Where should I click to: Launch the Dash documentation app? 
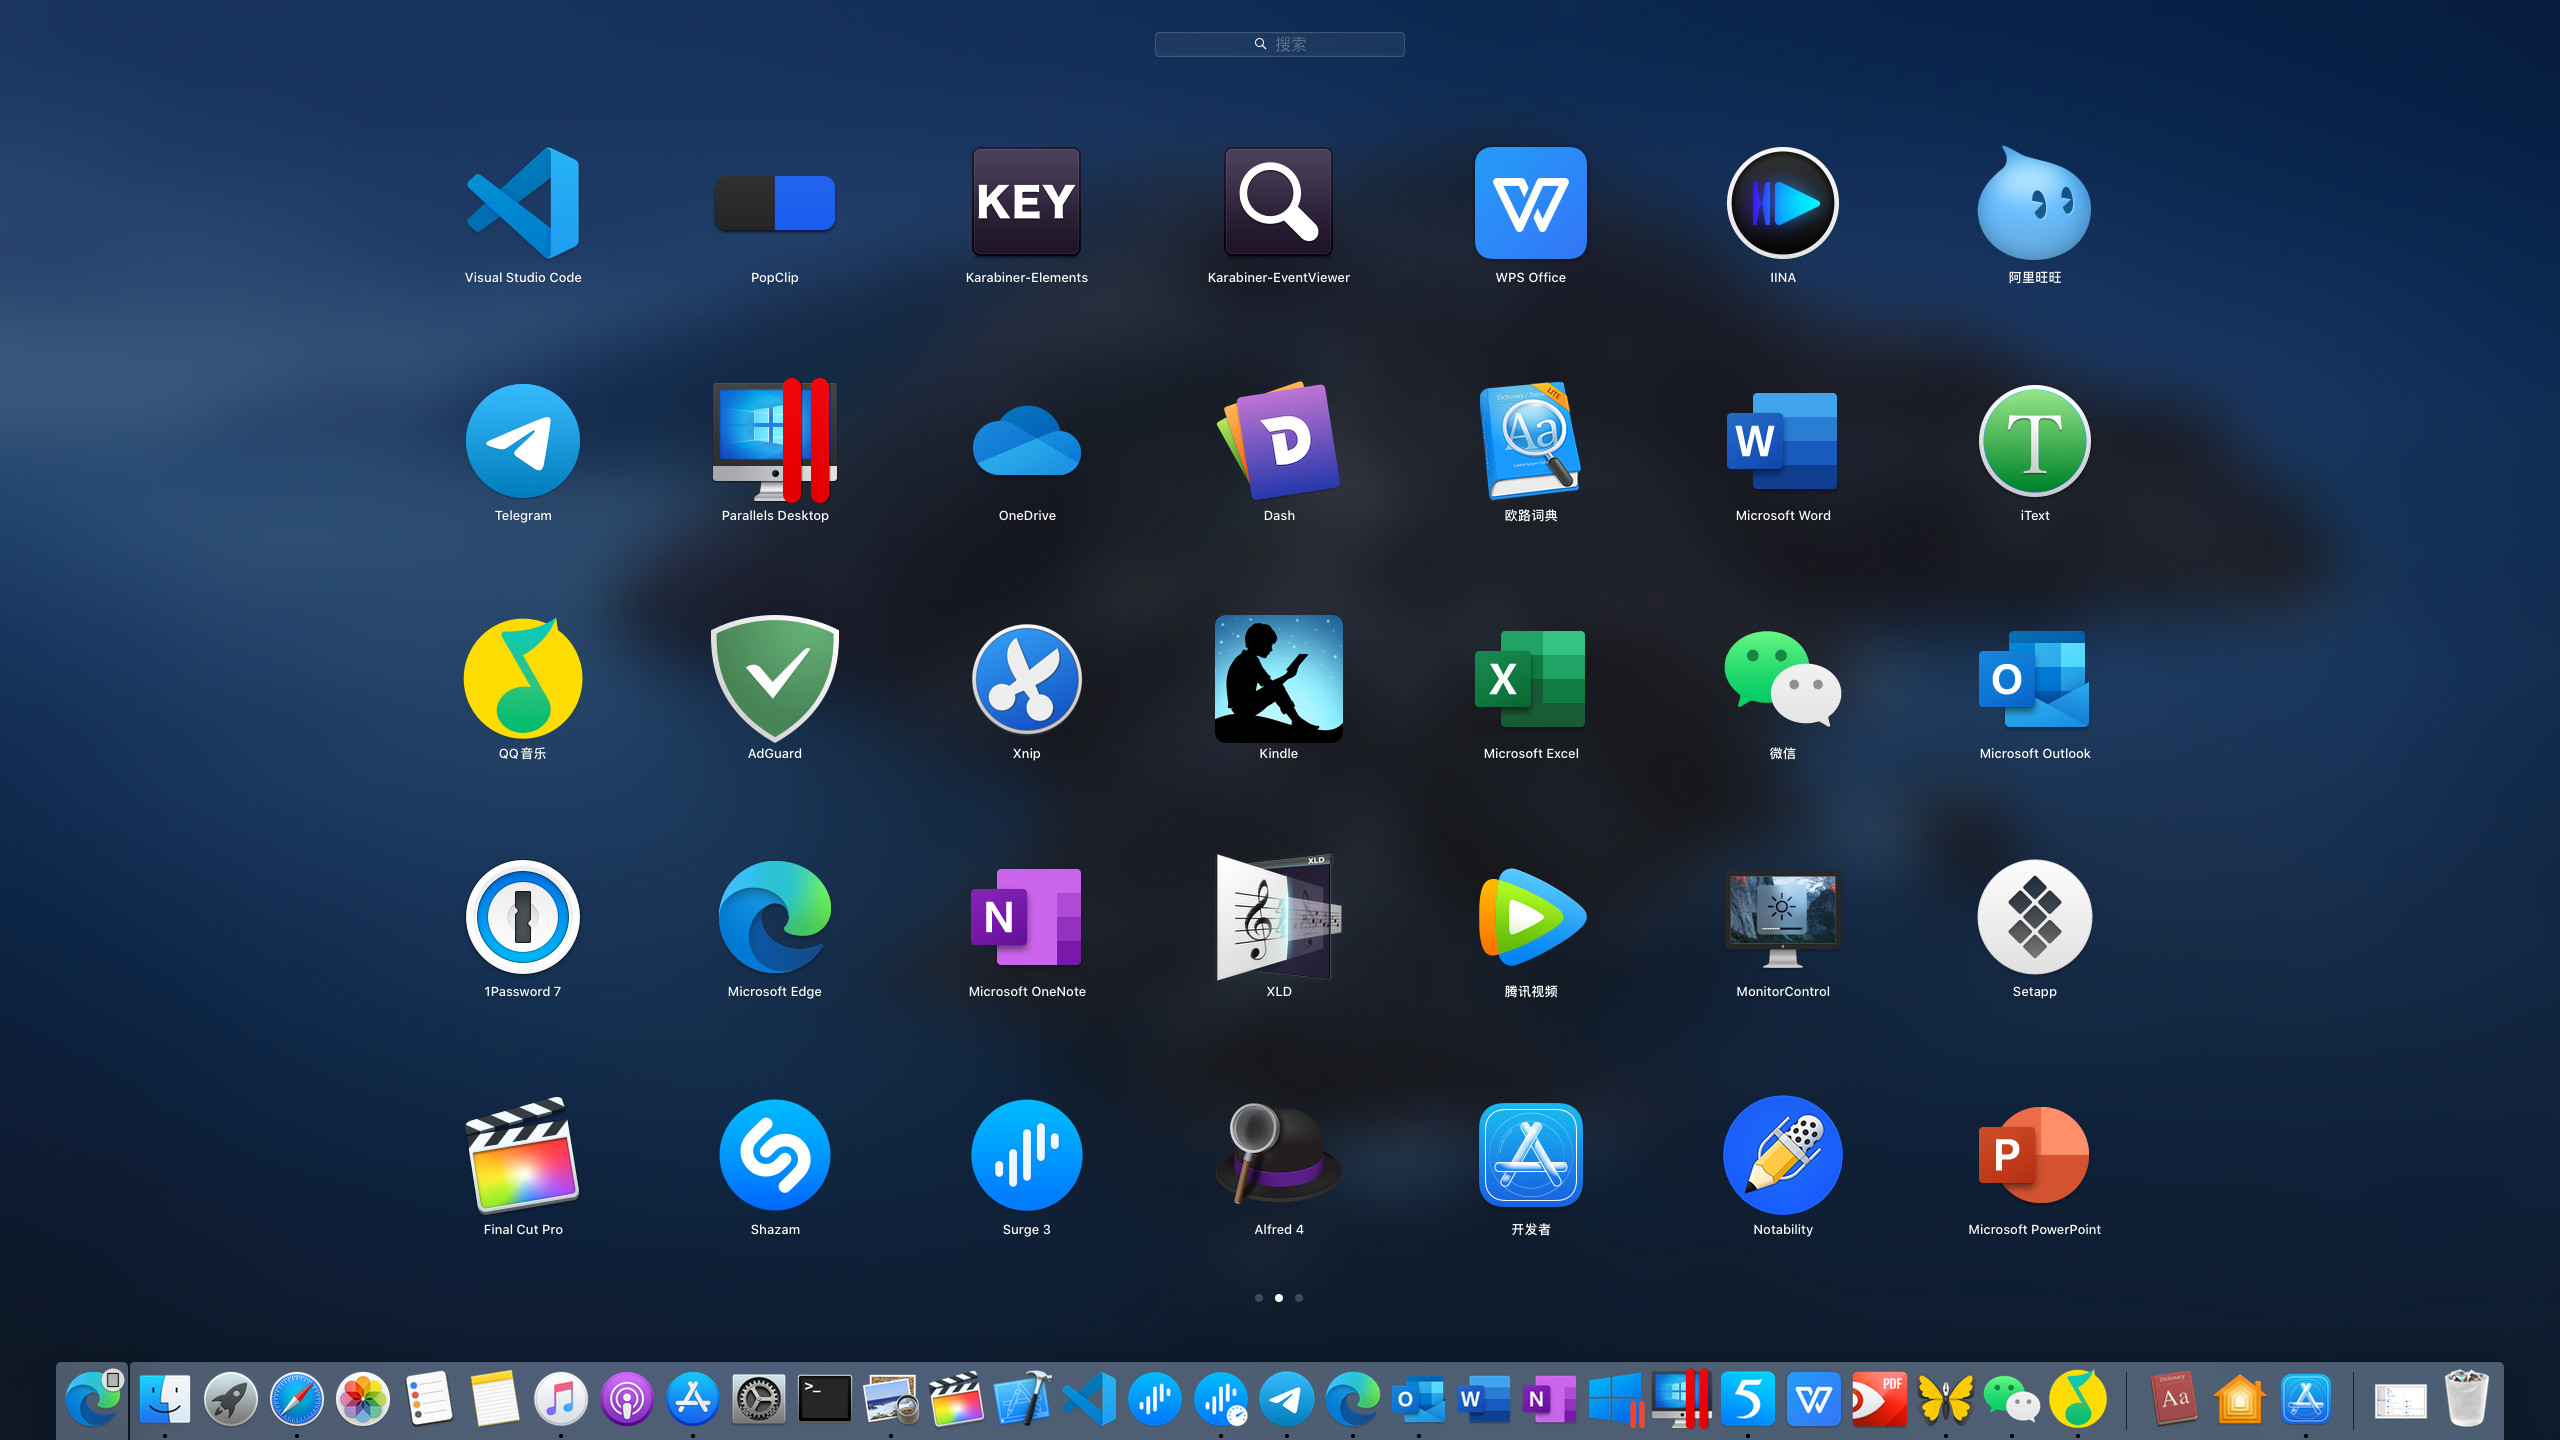tap(1279, 441)
